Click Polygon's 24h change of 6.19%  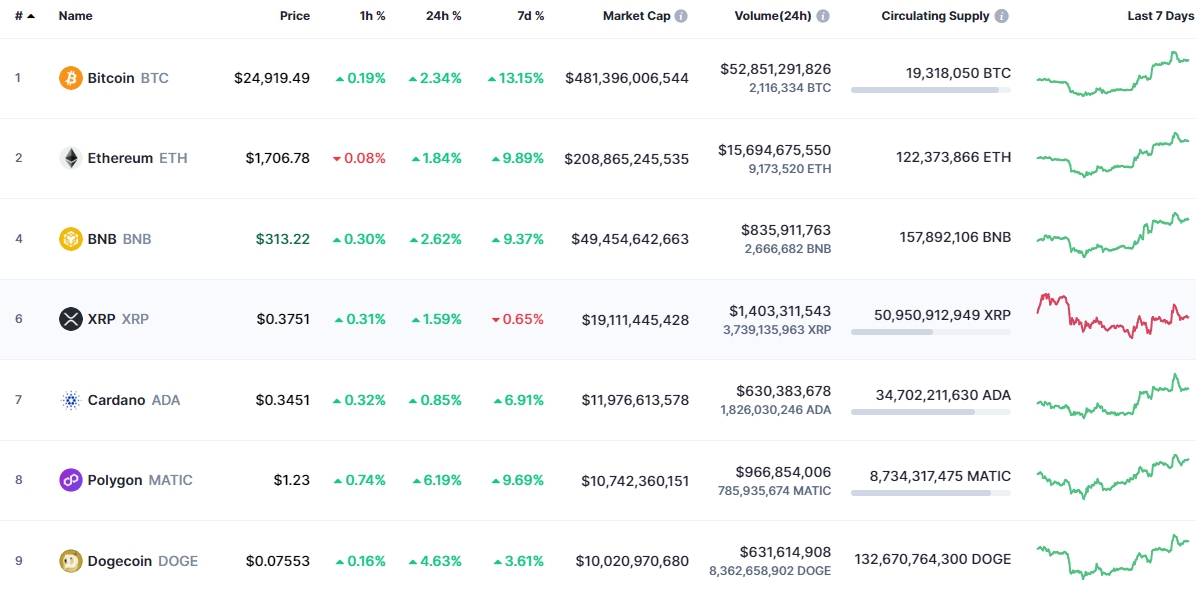pyautogui.click(x=437, y=480)
